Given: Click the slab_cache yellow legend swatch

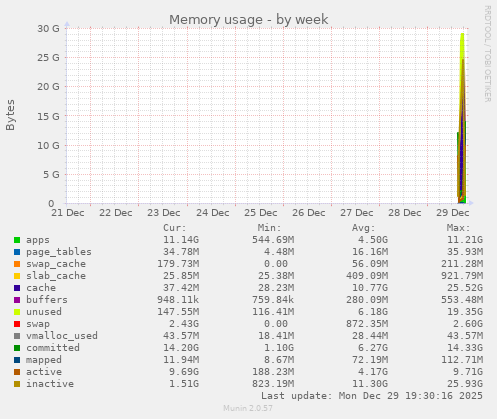Looking at the screenshot, I should click(17, 276).
